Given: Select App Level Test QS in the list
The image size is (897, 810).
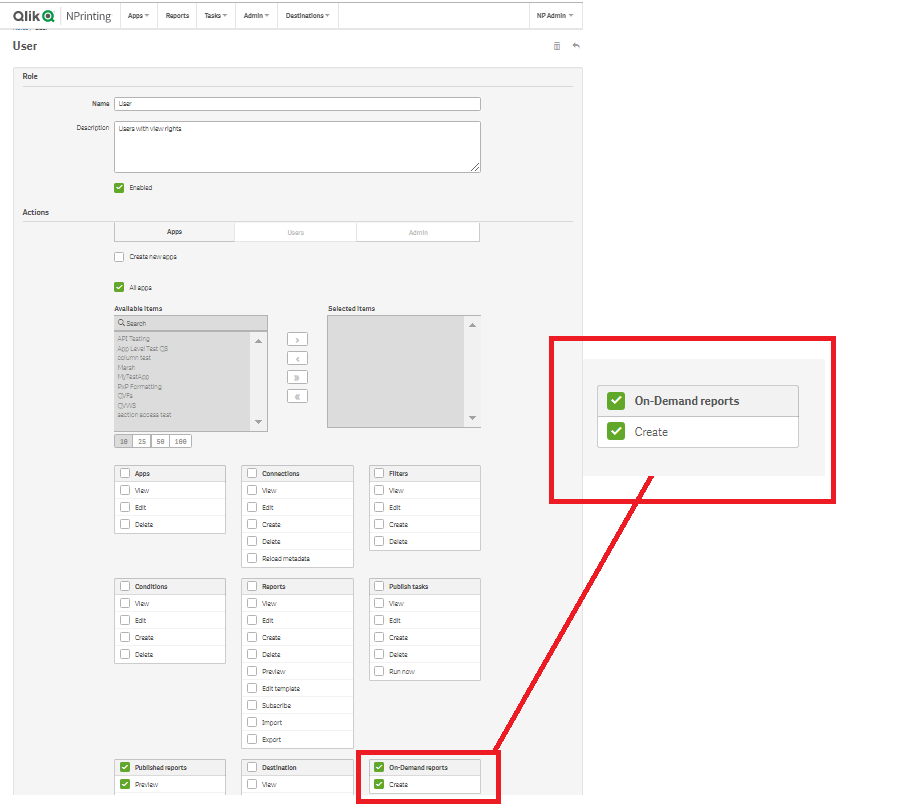Looking at the screenshot, I should (x=142, y=348).
